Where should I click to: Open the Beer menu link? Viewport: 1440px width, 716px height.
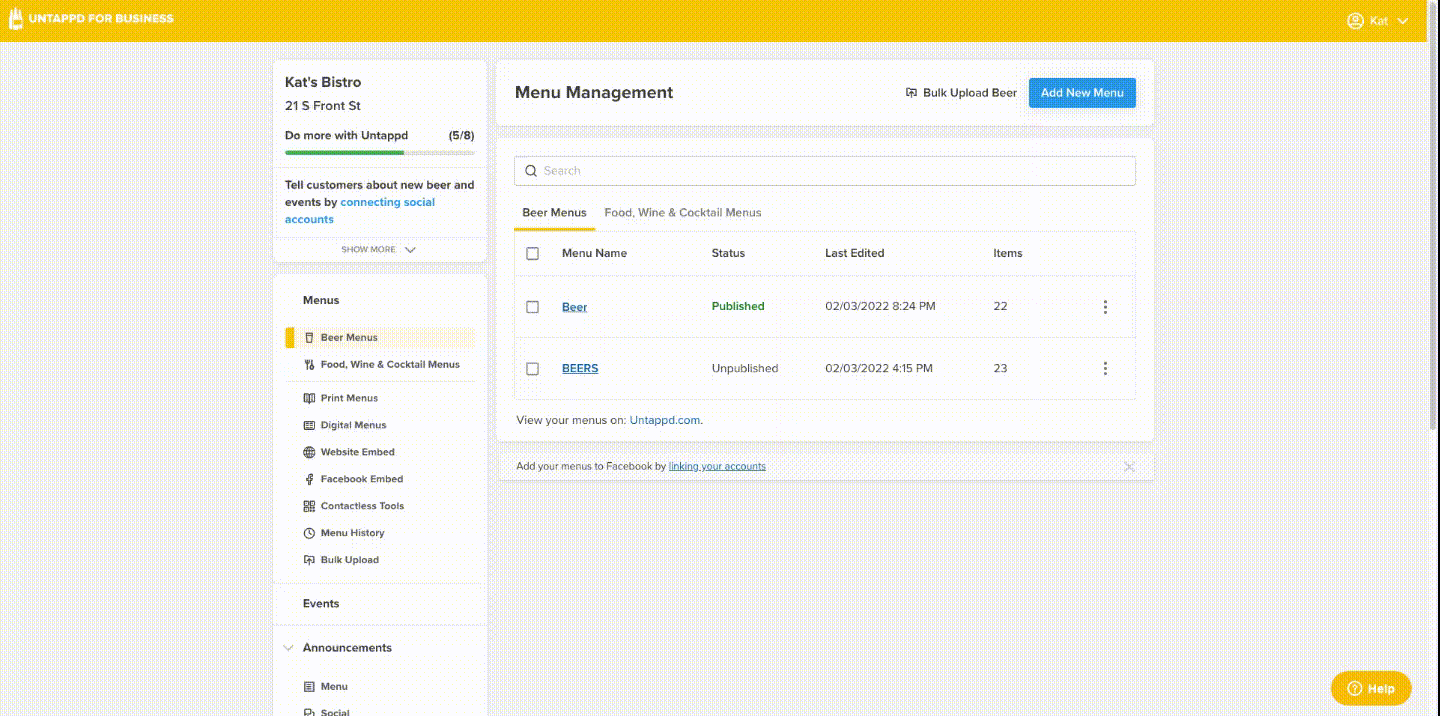point(574,307)
